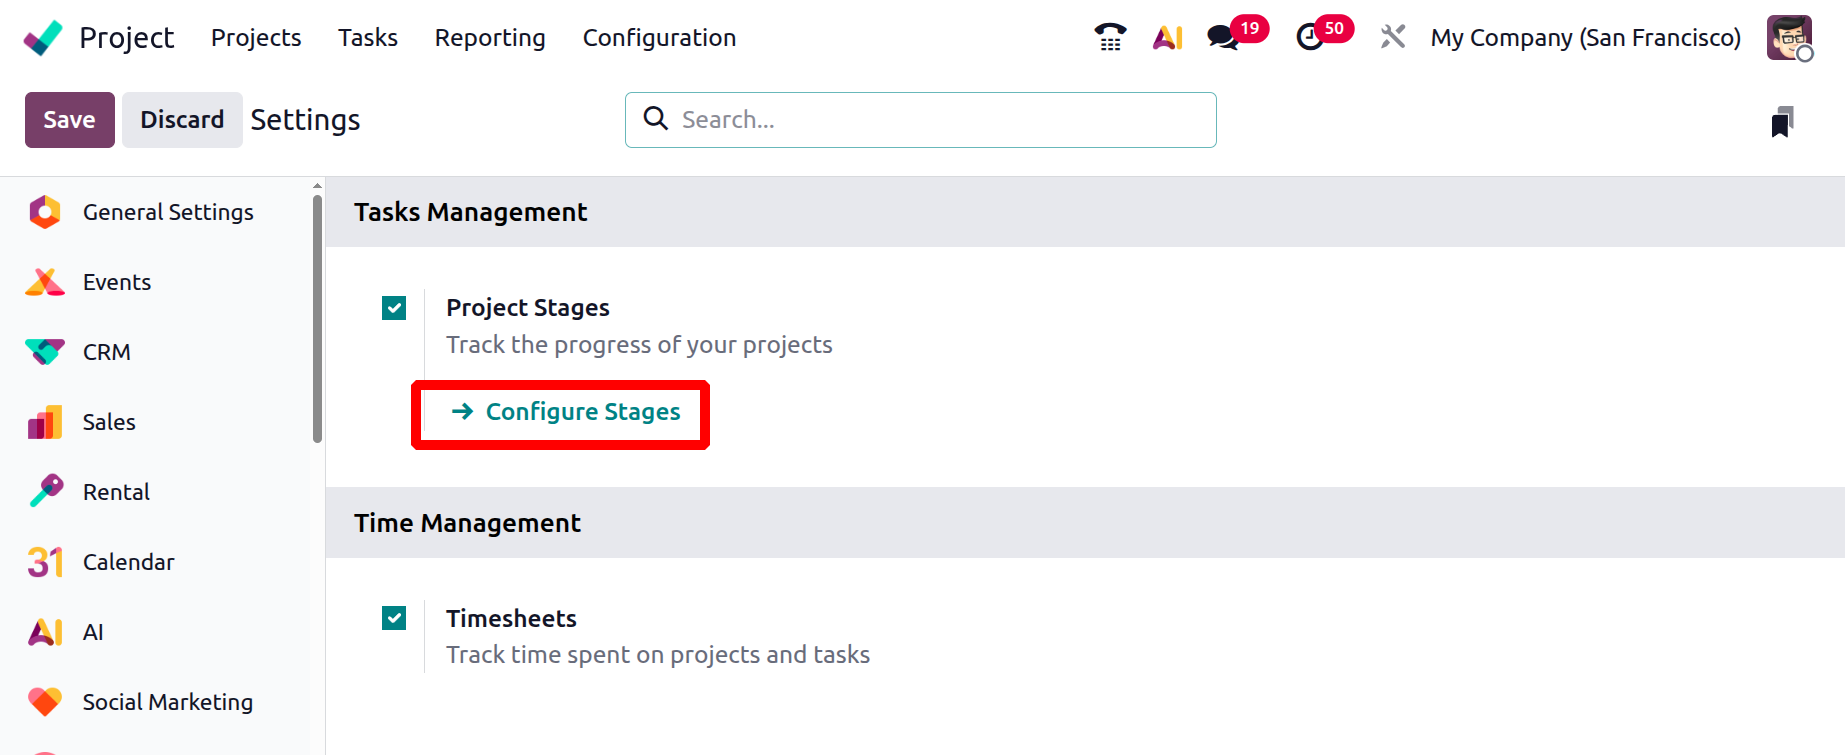The height and width of the screenshot is (755, 1845).
Task: Go to the Projects menu
Action: (256, 38)
